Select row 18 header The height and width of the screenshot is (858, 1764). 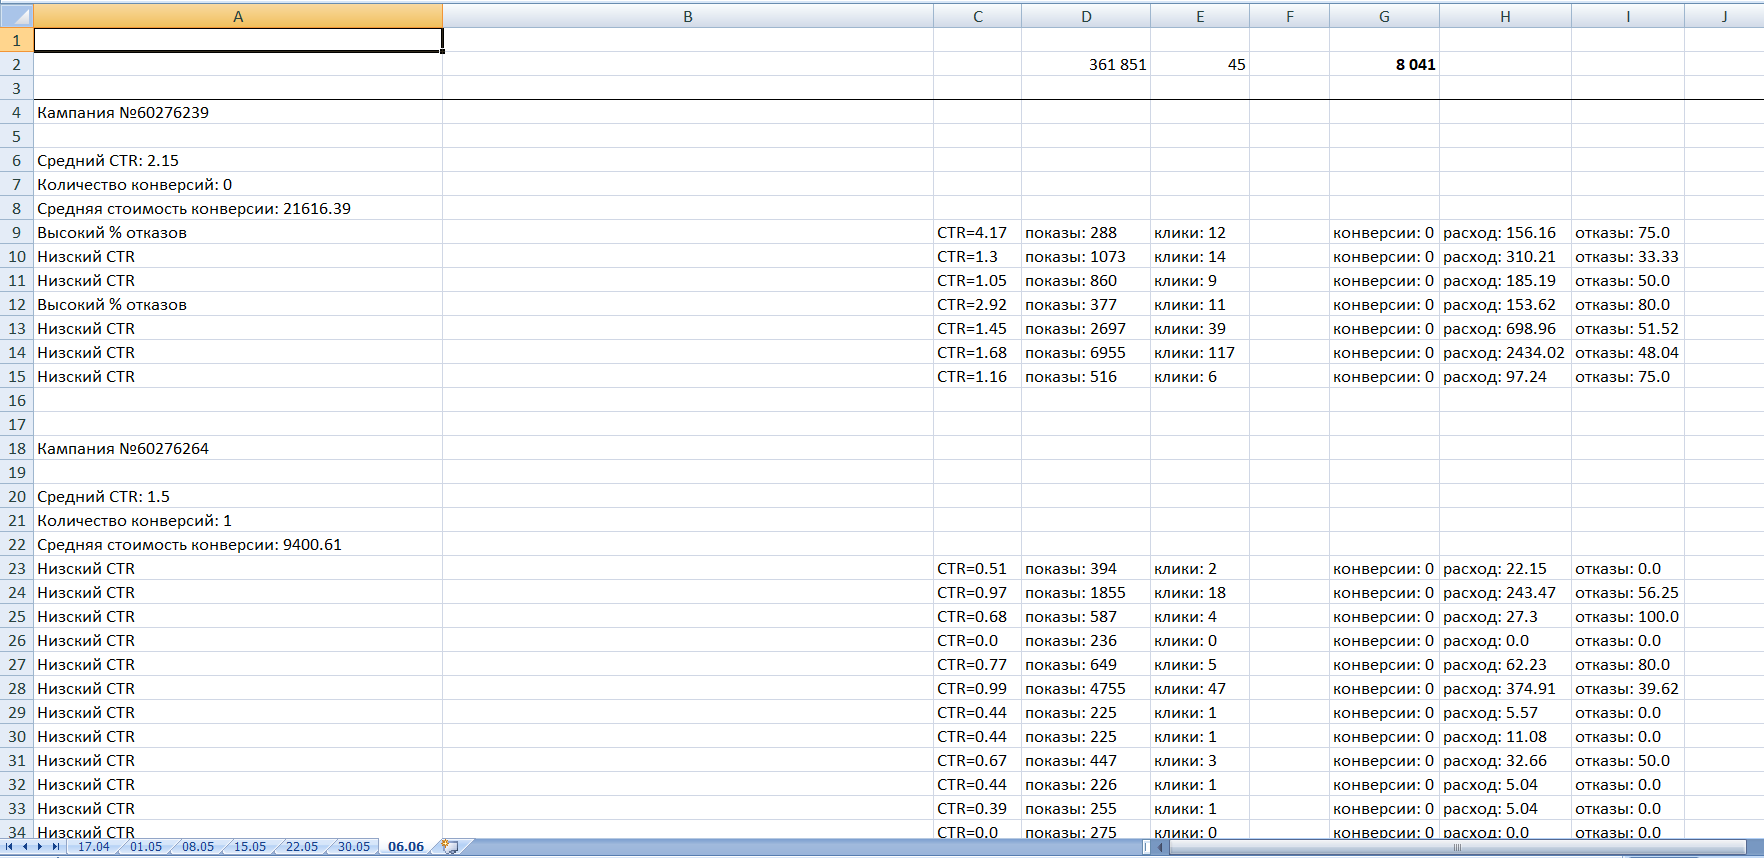click(x=17, y=448)
